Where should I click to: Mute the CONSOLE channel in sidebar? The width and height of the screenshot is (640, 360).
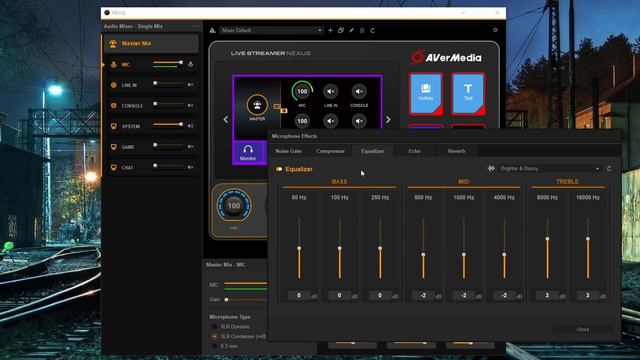[191, 105]
